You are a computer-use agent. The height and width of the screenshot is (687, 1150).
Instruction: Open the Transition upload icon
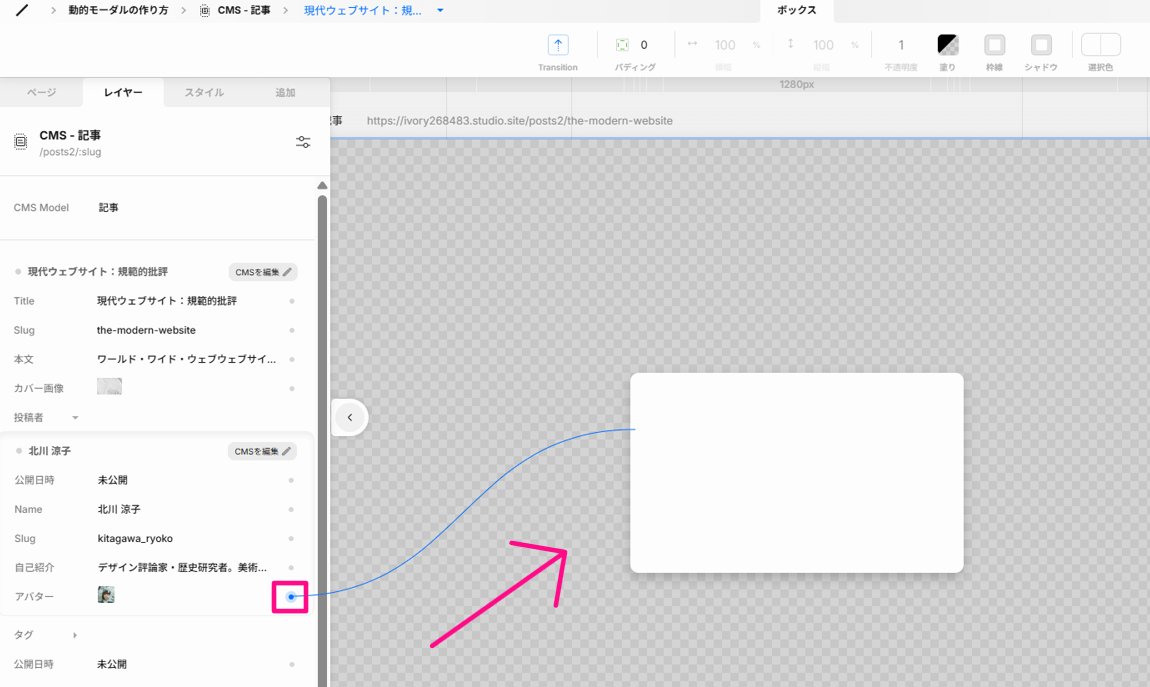click(x=558, y=45)
